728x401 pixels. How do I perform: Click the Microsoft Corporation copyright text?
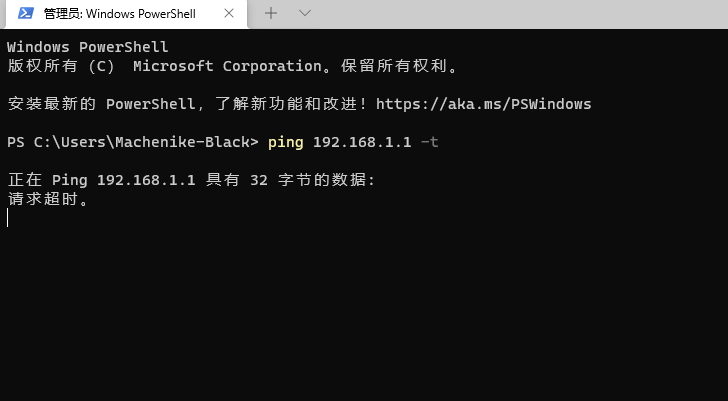(x=228, y=66)
